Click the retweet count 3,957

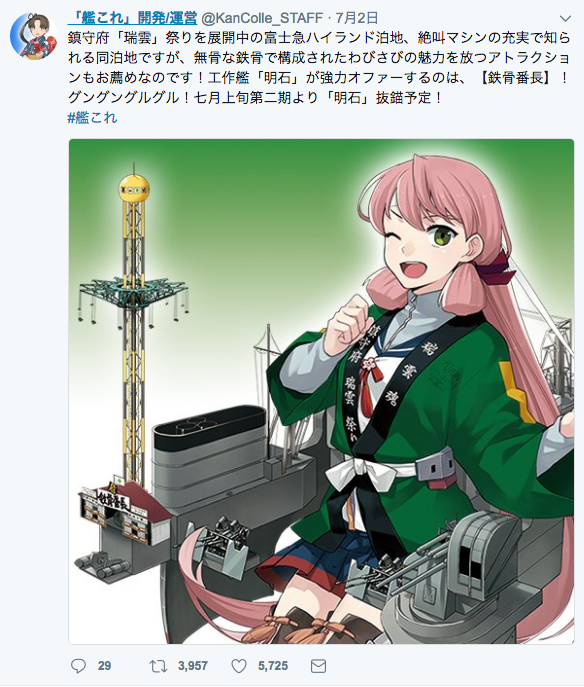coord(193,666)
